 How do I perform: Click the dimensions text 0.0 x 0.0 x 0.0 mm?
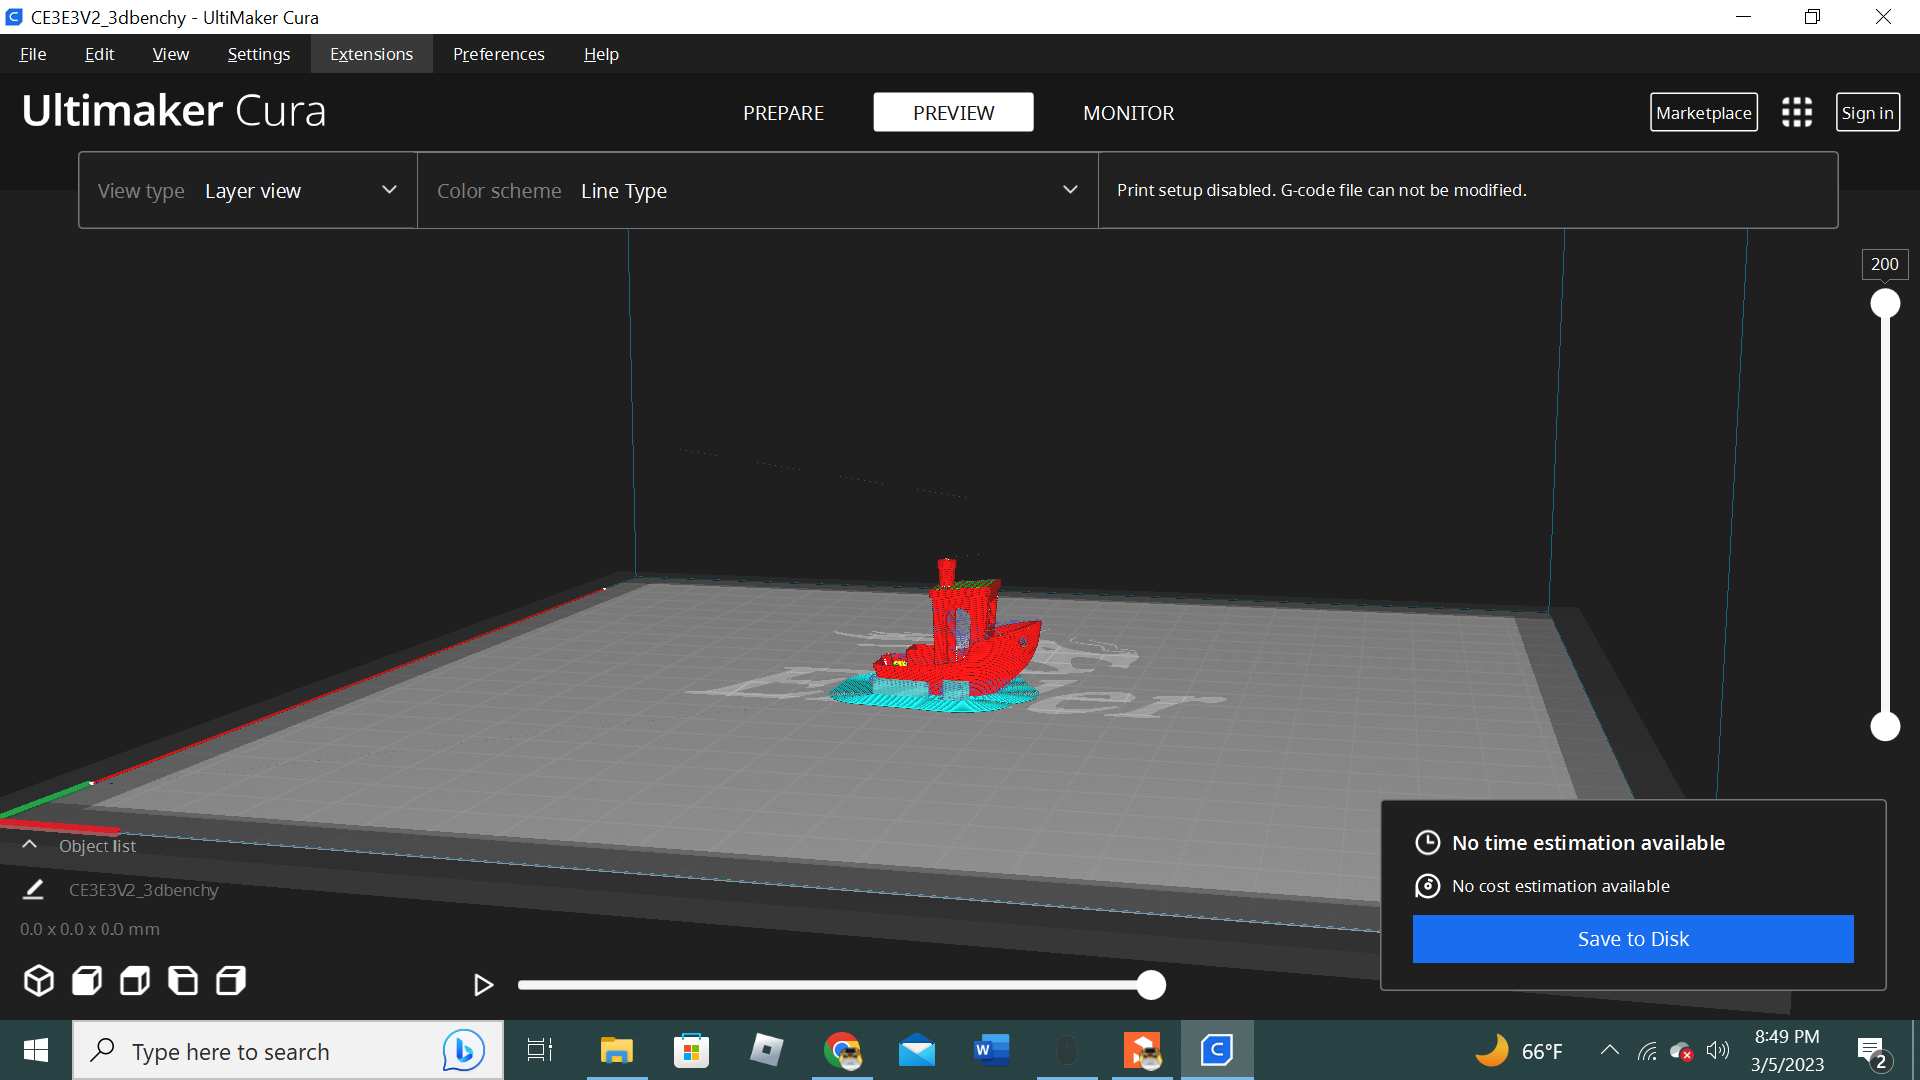click(x=90, y=929)
